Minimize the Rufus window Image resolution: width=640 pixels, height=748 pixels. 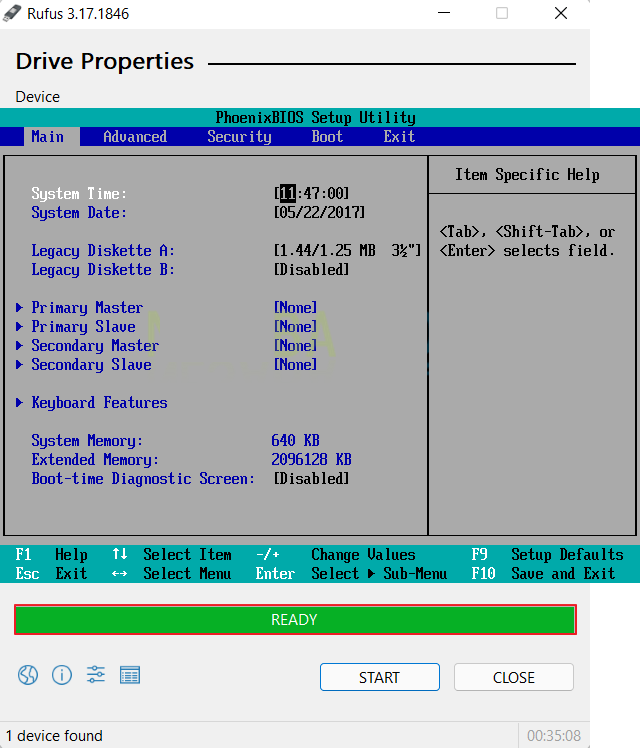tap(444, 13)
